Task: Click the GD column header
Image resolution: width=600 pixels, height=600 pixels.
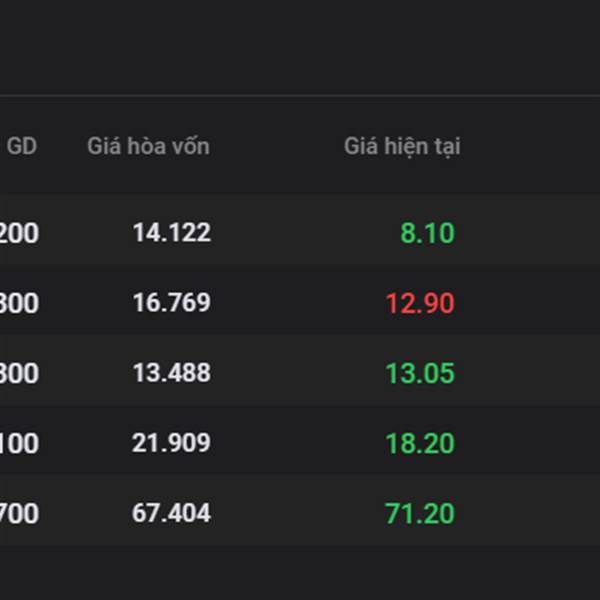Action: [x=22, y=146]
